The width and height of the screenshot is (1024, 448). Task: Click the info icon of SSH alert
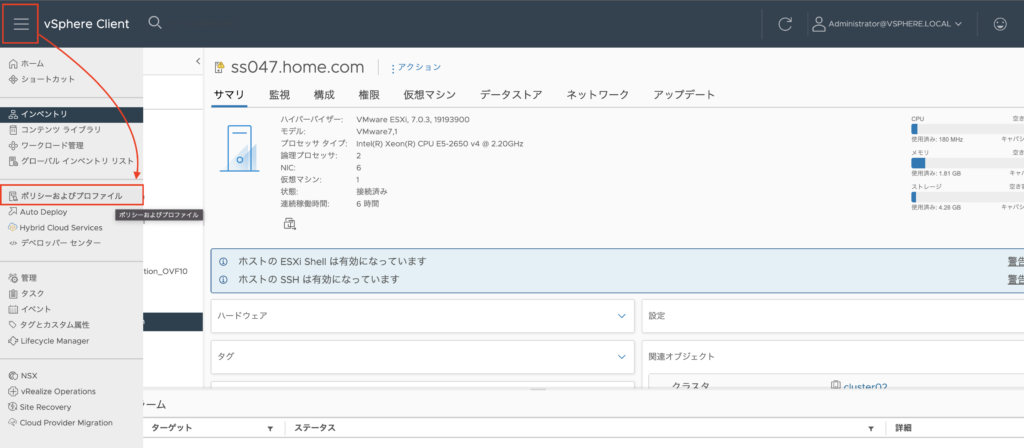click(223, 280)
